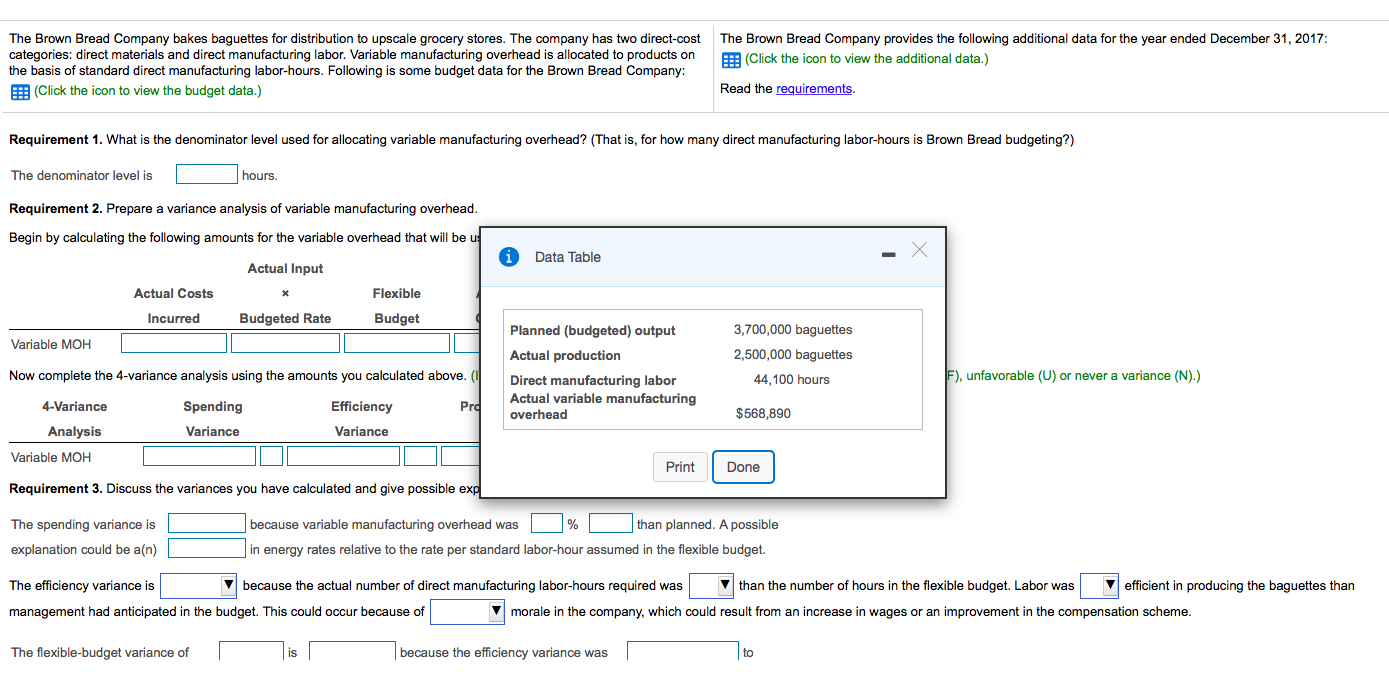
Task: Click field after 'because the efficiency variance was'
Action: 682,652
